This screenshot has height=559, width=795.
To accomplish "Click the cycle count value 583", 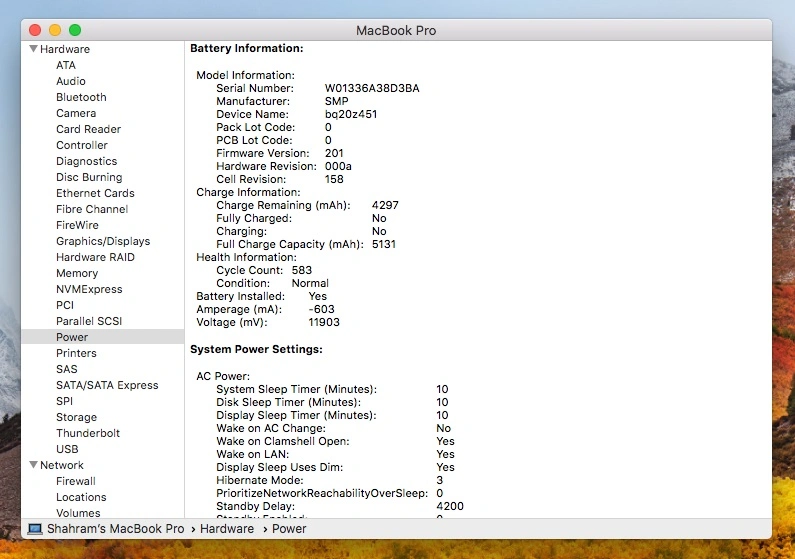I will click(x=302, y=271).
